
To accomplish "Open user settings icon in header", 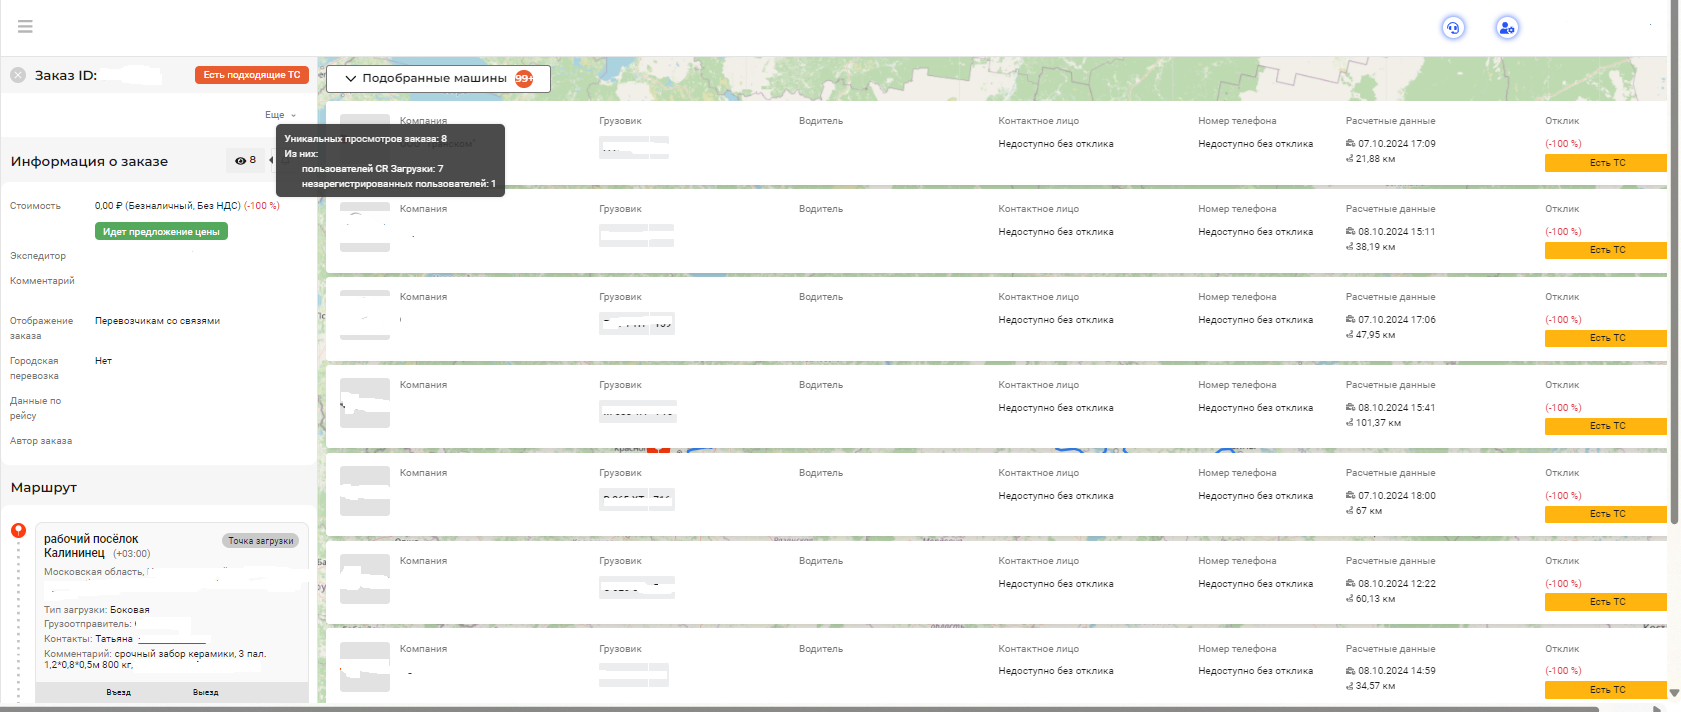I will coord(1507,28).
